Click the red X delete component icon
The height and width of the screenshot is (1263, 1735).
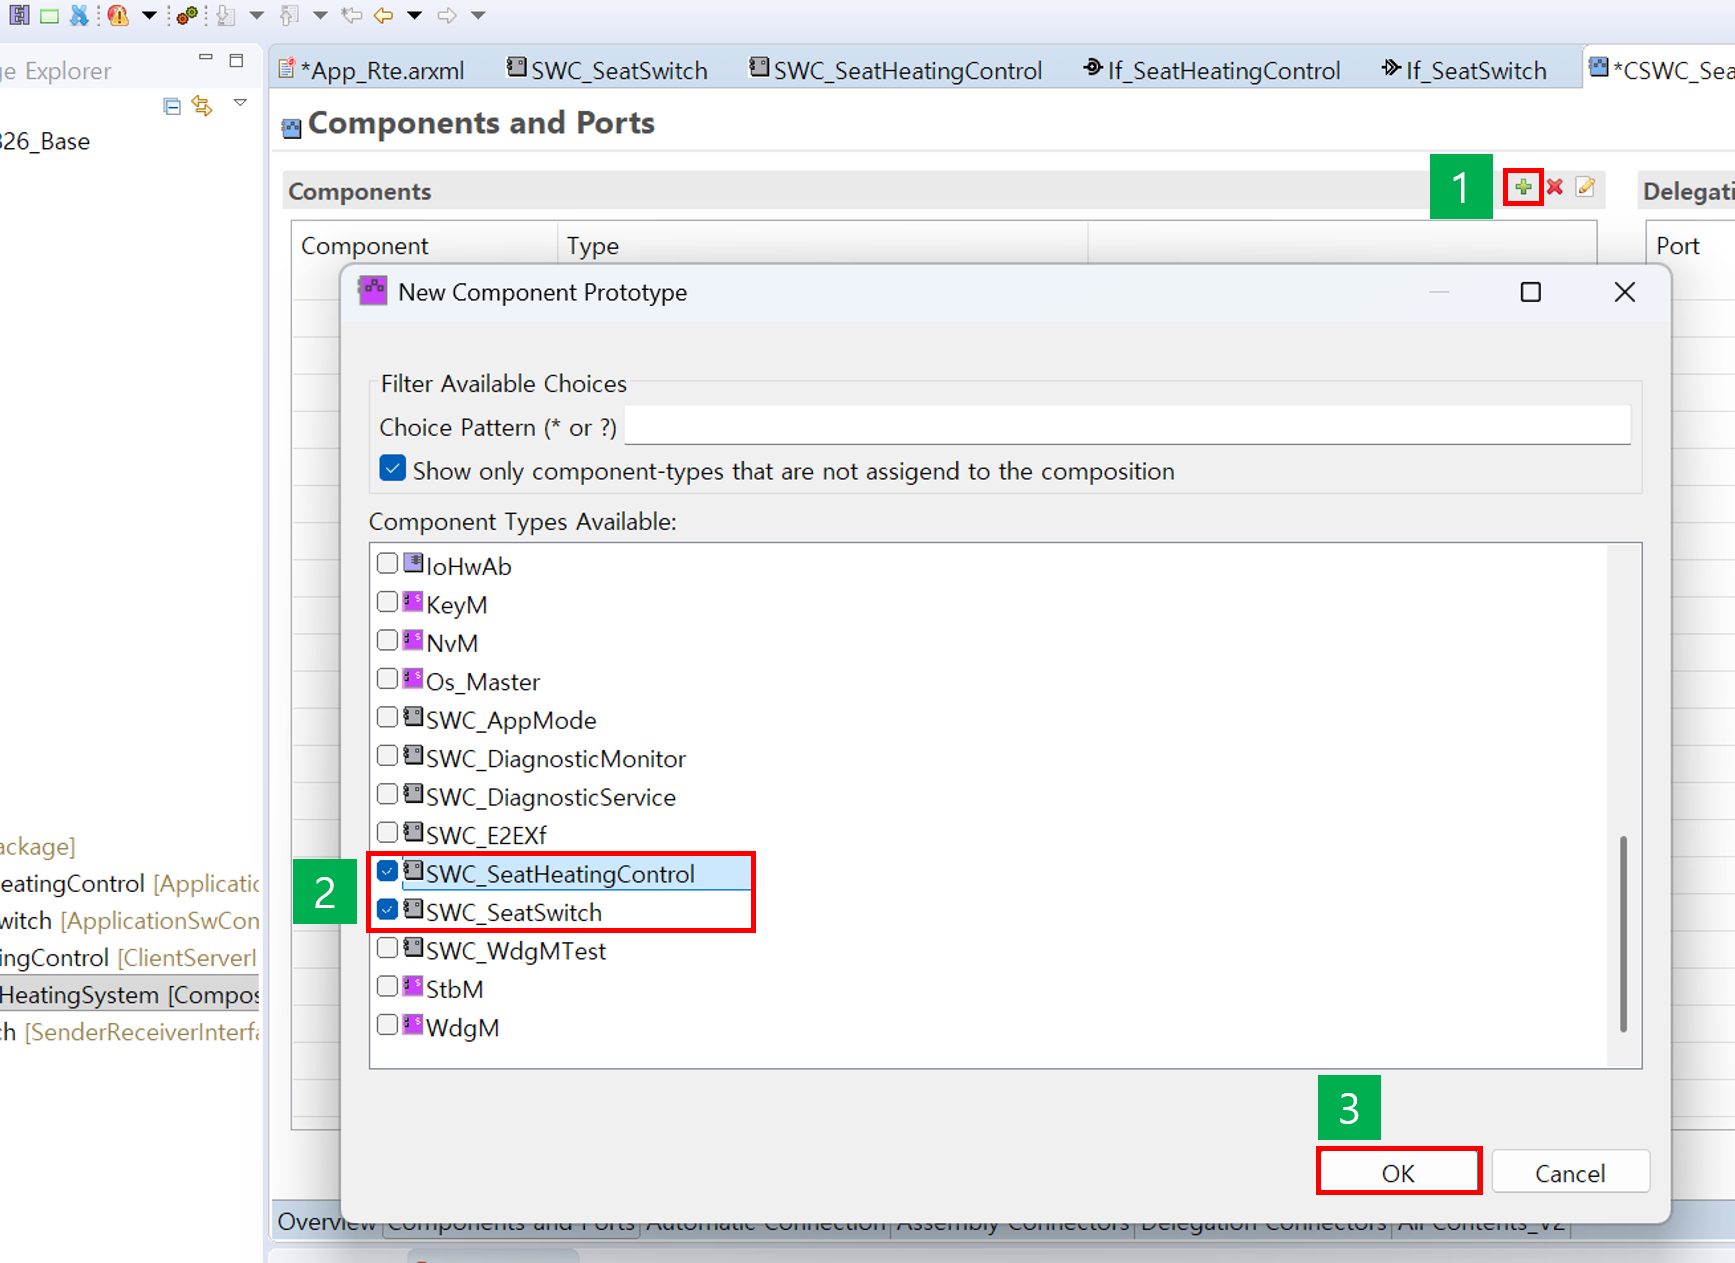point(1554,187)
